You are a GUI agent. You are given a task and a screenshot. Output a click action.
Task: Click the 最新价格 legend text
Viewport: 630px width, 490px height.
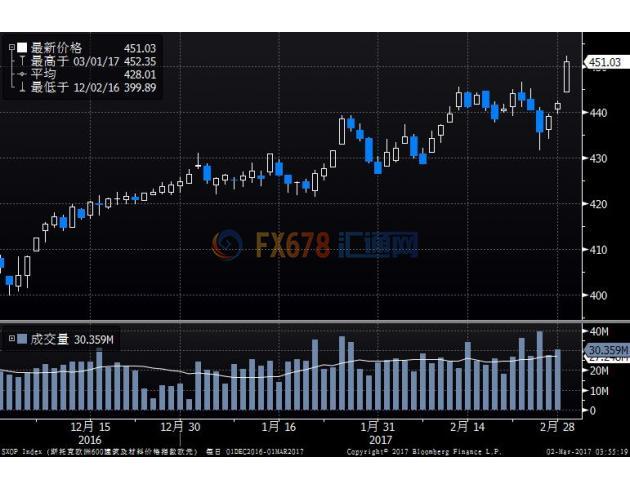click(56, 47)
